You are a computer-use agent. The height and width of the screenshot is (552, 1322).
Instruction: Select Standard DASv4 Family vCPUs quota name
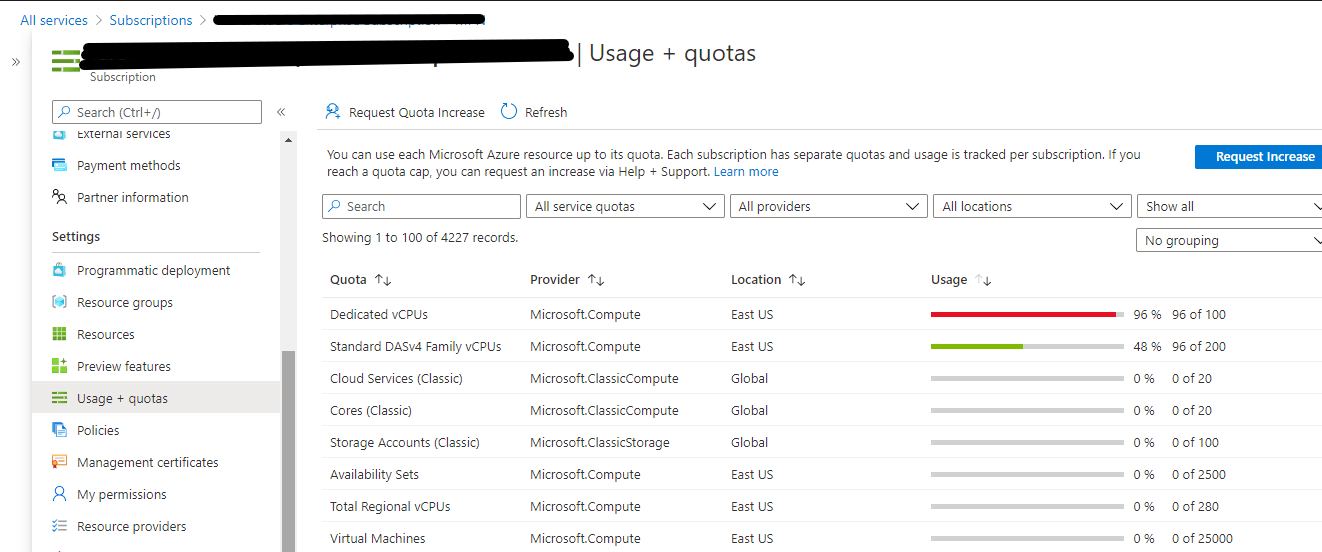pyautogui.click(x=416, y=346)
